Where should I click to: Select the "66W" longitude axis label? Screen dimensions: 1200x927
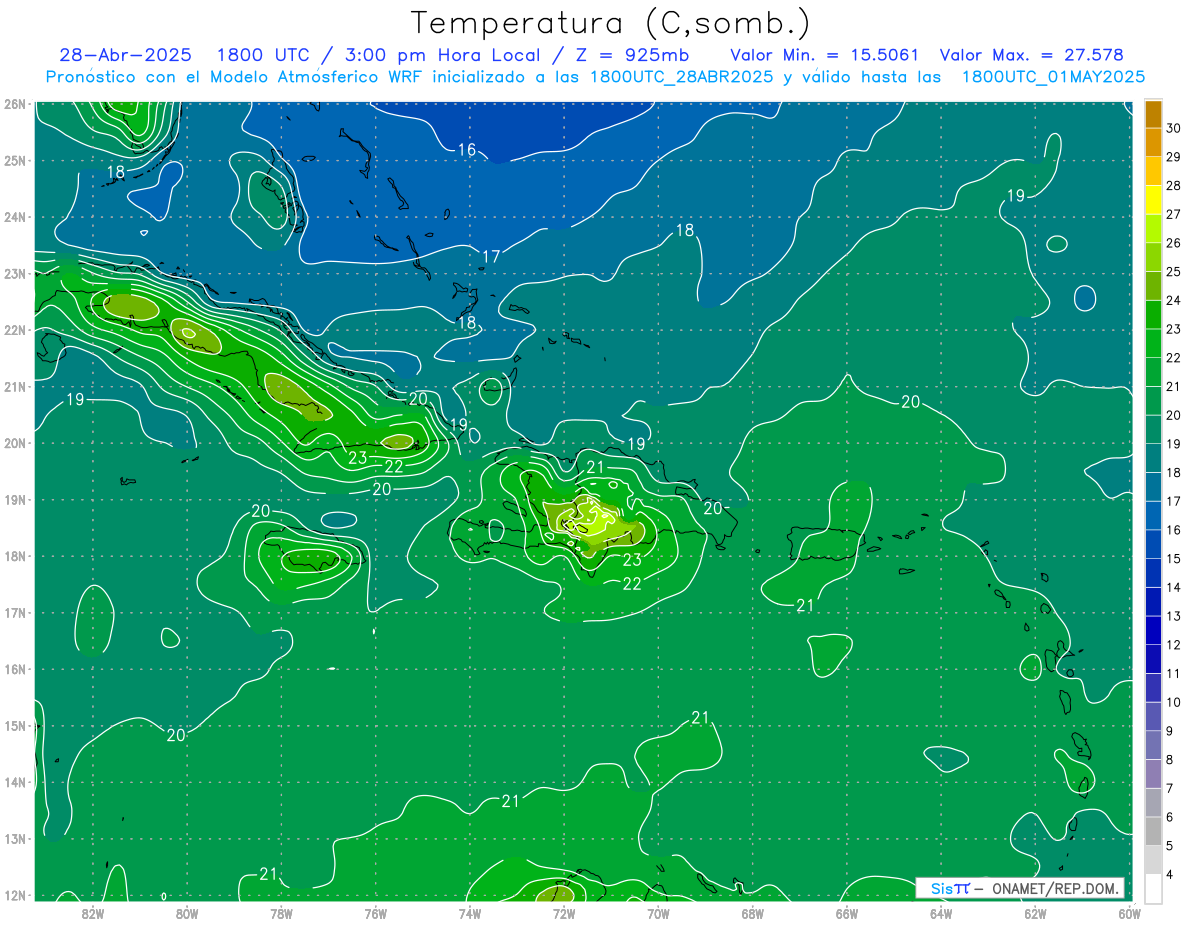coord(846,913)
